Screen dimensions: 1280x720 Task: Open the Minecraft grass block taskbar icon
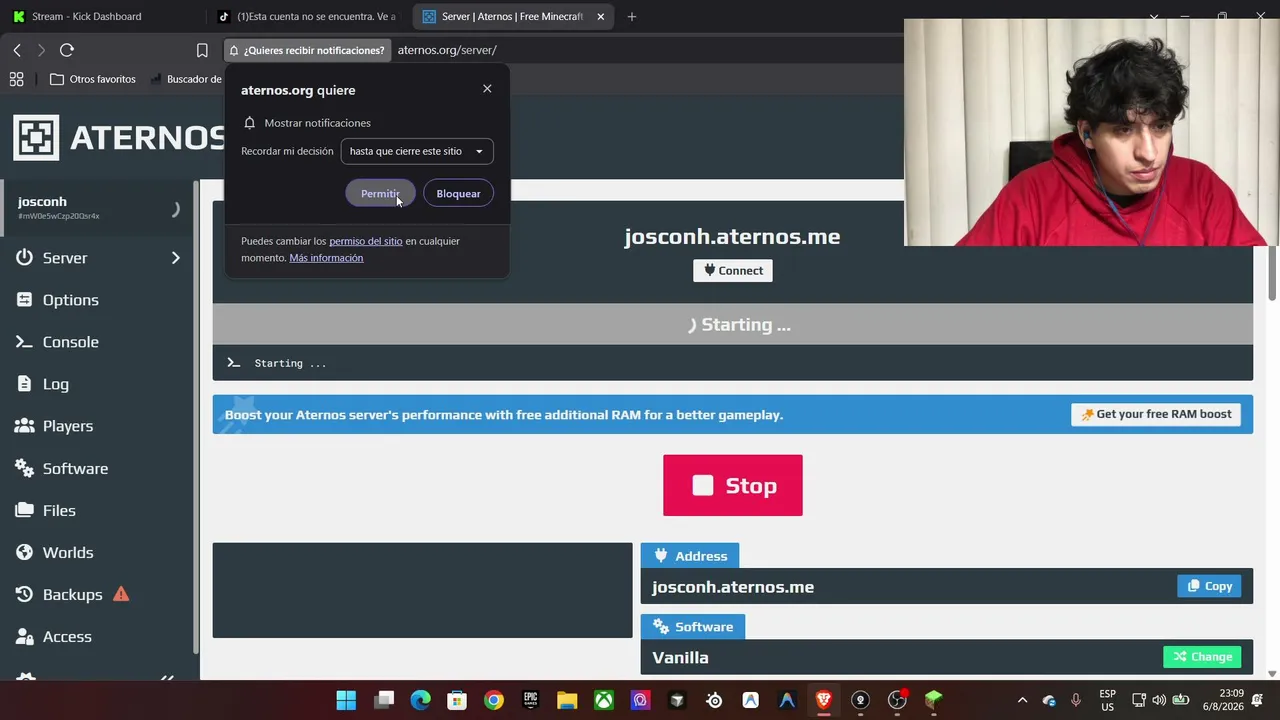(934, 700)
